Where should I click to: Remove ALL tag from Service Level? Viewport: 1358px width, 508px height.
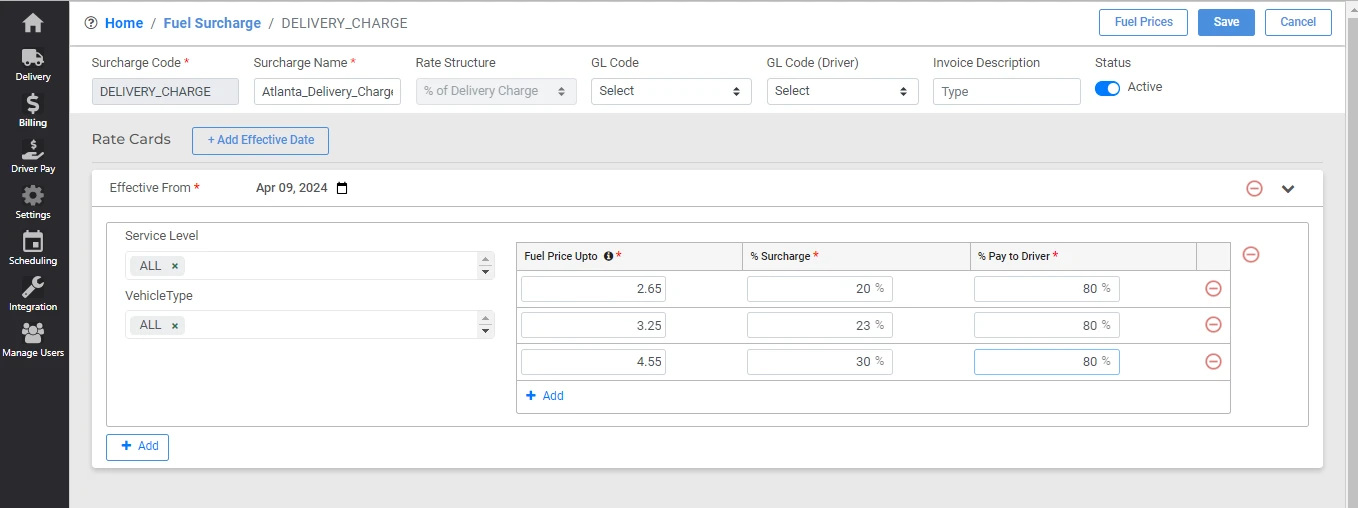pyautogui.click(x=175, y=266)
